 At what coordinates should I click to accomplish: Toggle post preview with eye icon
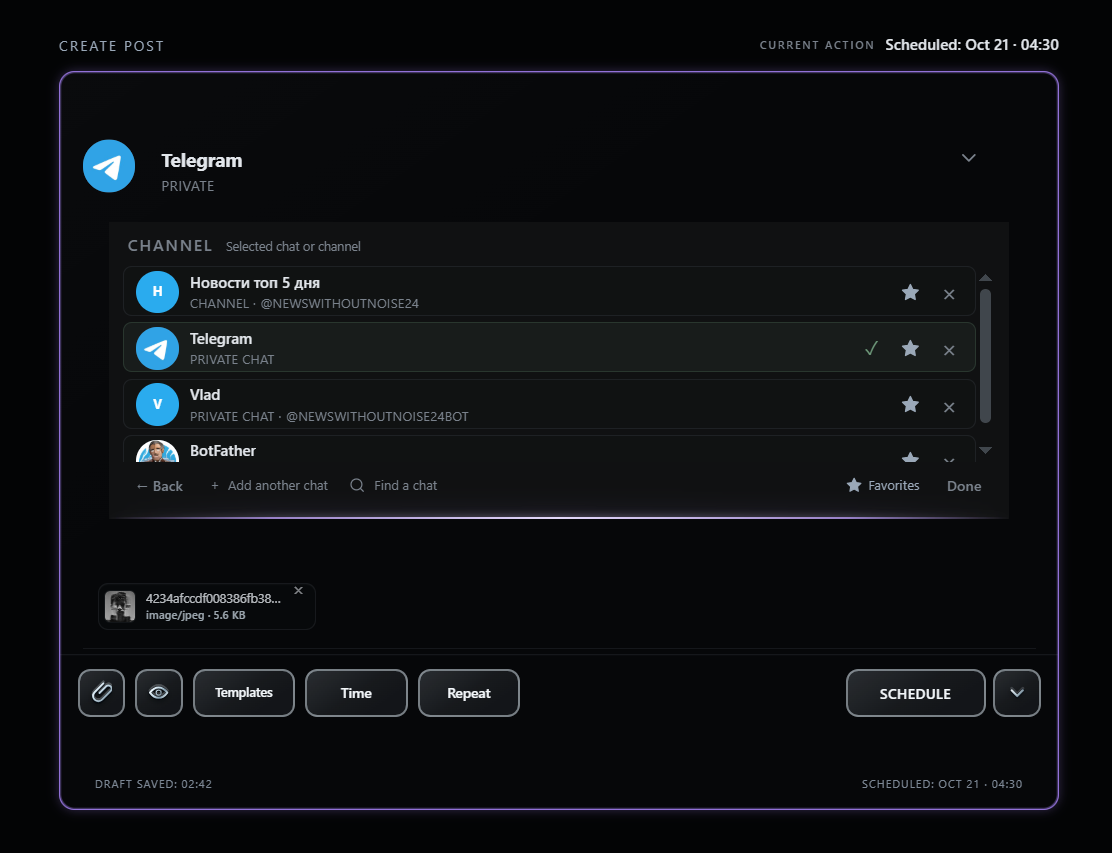tap(159, 693)
